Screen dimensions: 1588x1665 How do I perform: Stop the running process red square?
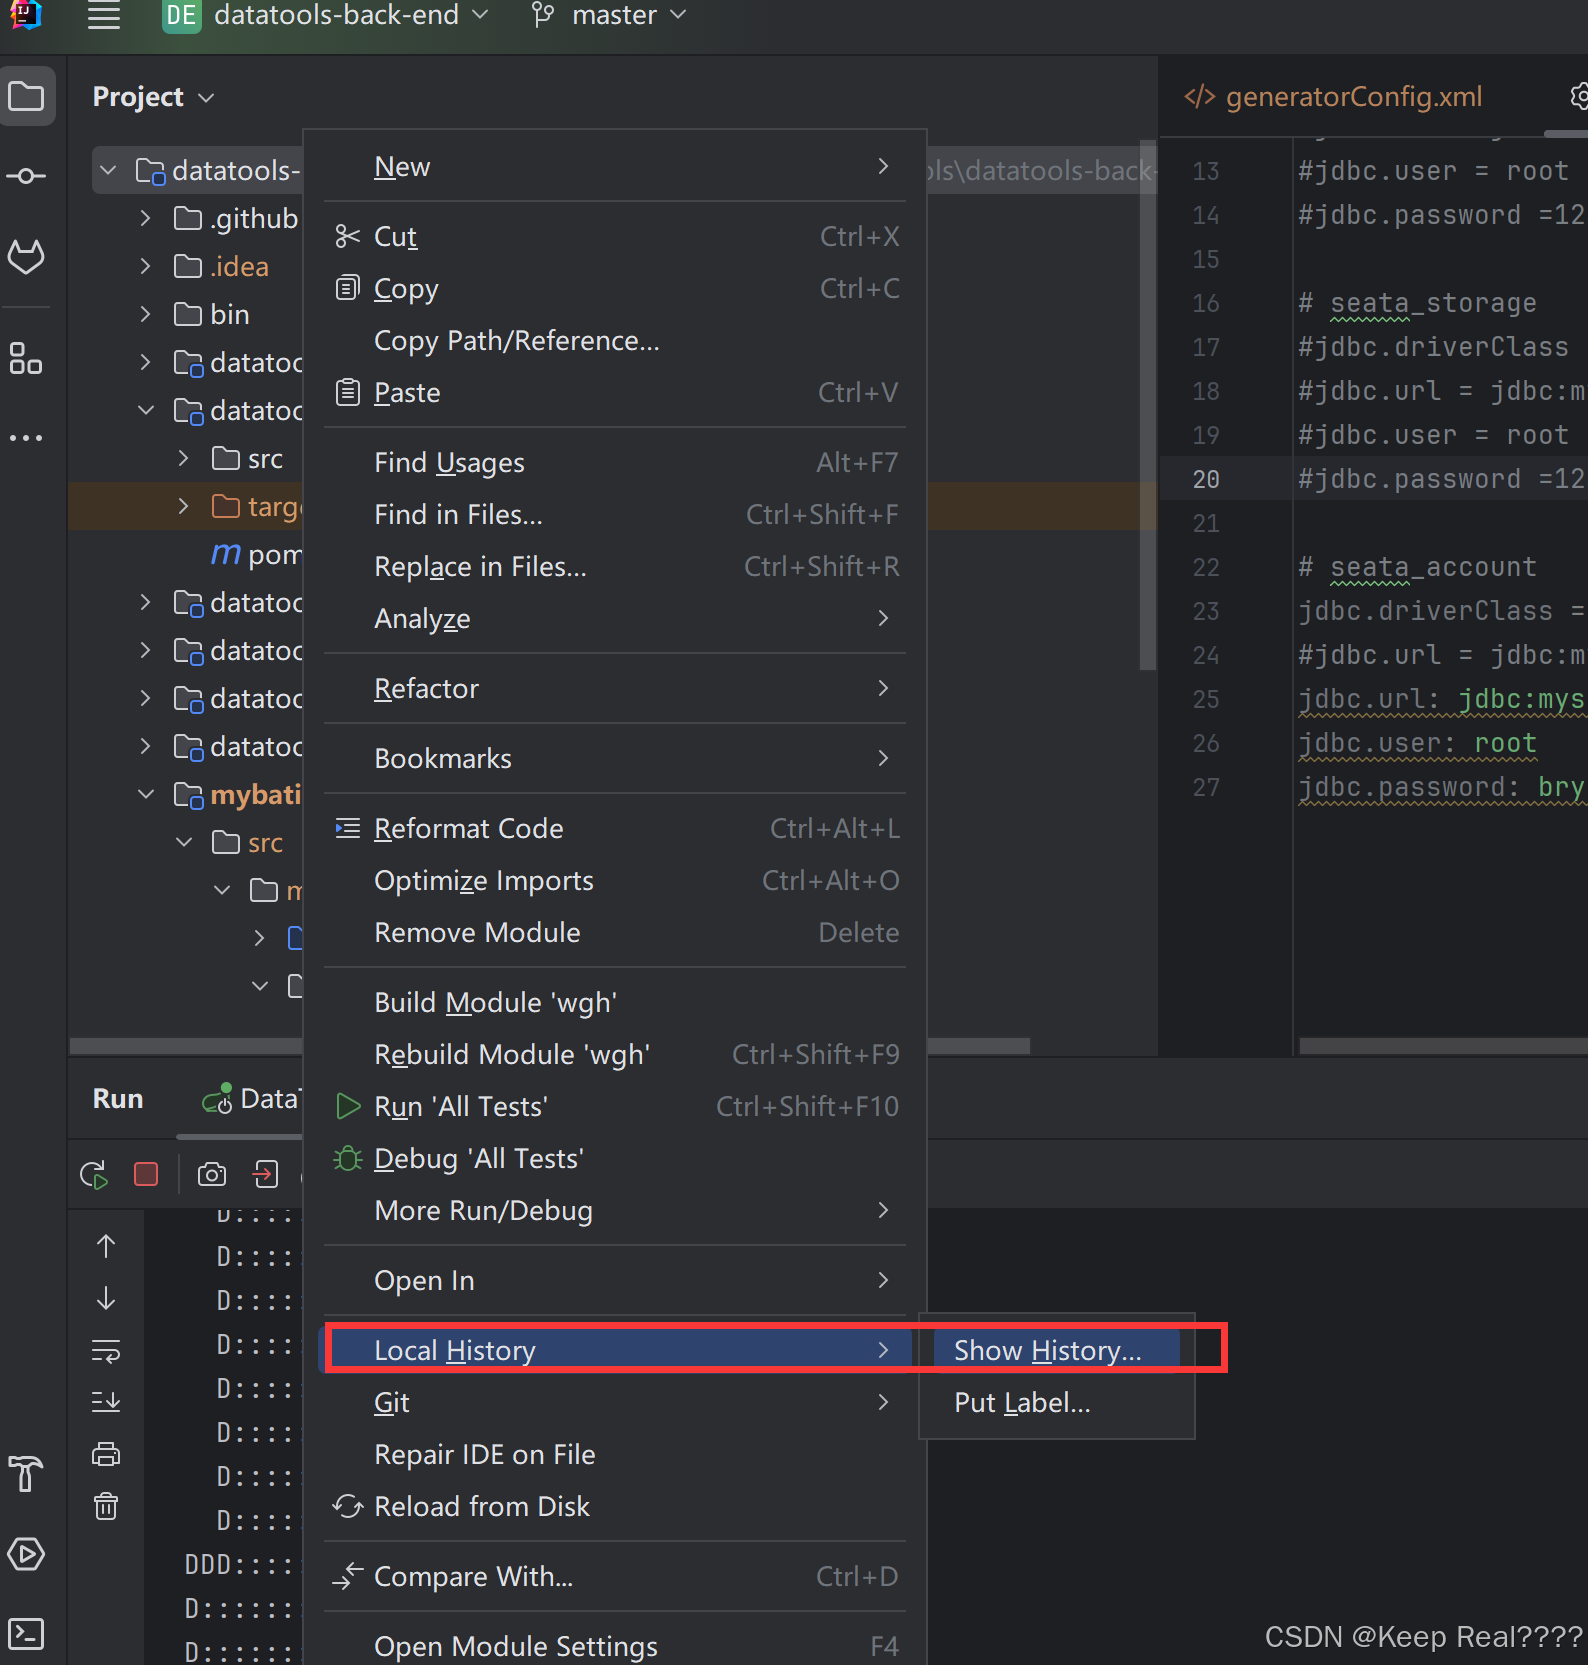(x=146, y=1174)
